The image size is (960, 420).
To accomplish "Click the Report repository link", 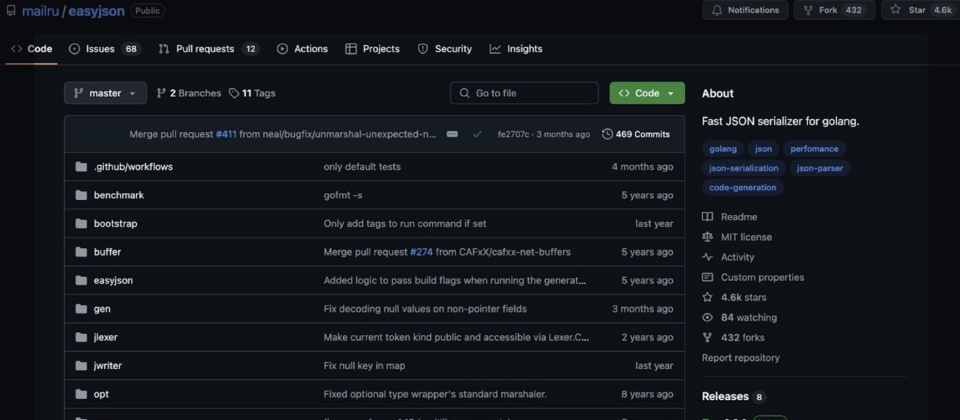I will (740, 357).
